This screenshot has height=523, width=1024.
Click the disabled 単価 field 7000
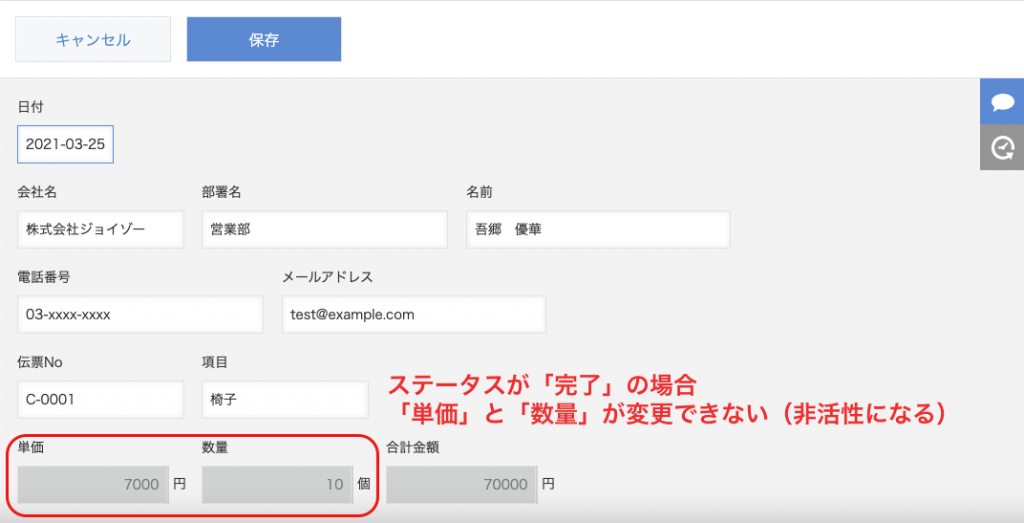pos(93,484)
